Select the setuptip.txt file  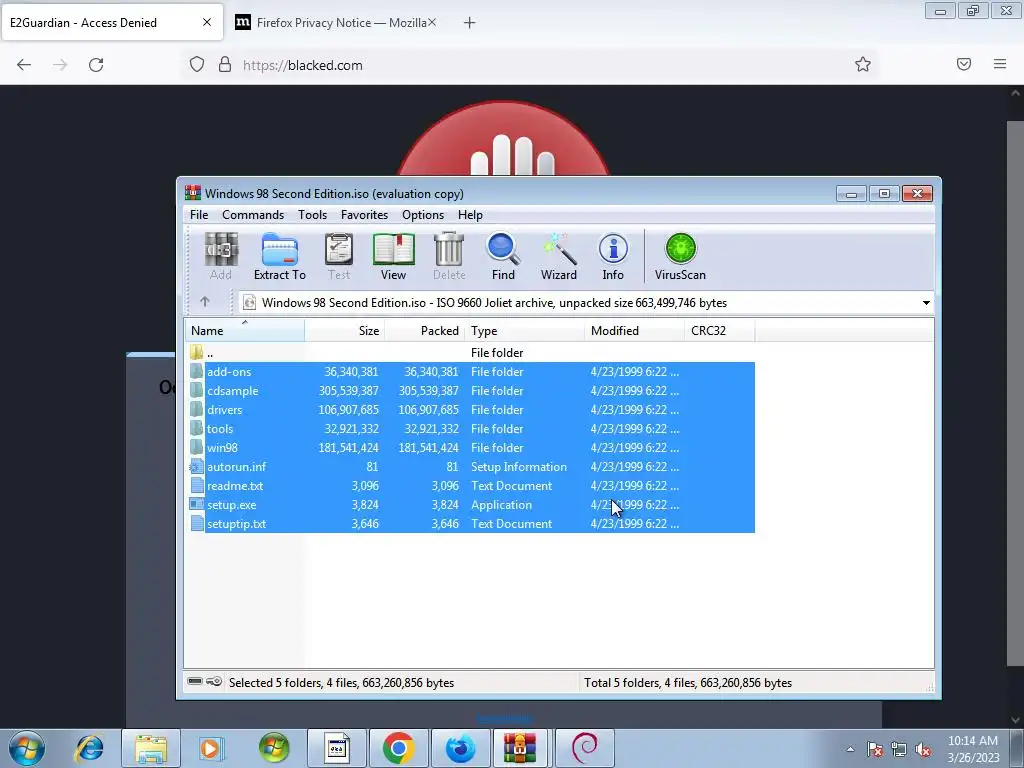470,523
